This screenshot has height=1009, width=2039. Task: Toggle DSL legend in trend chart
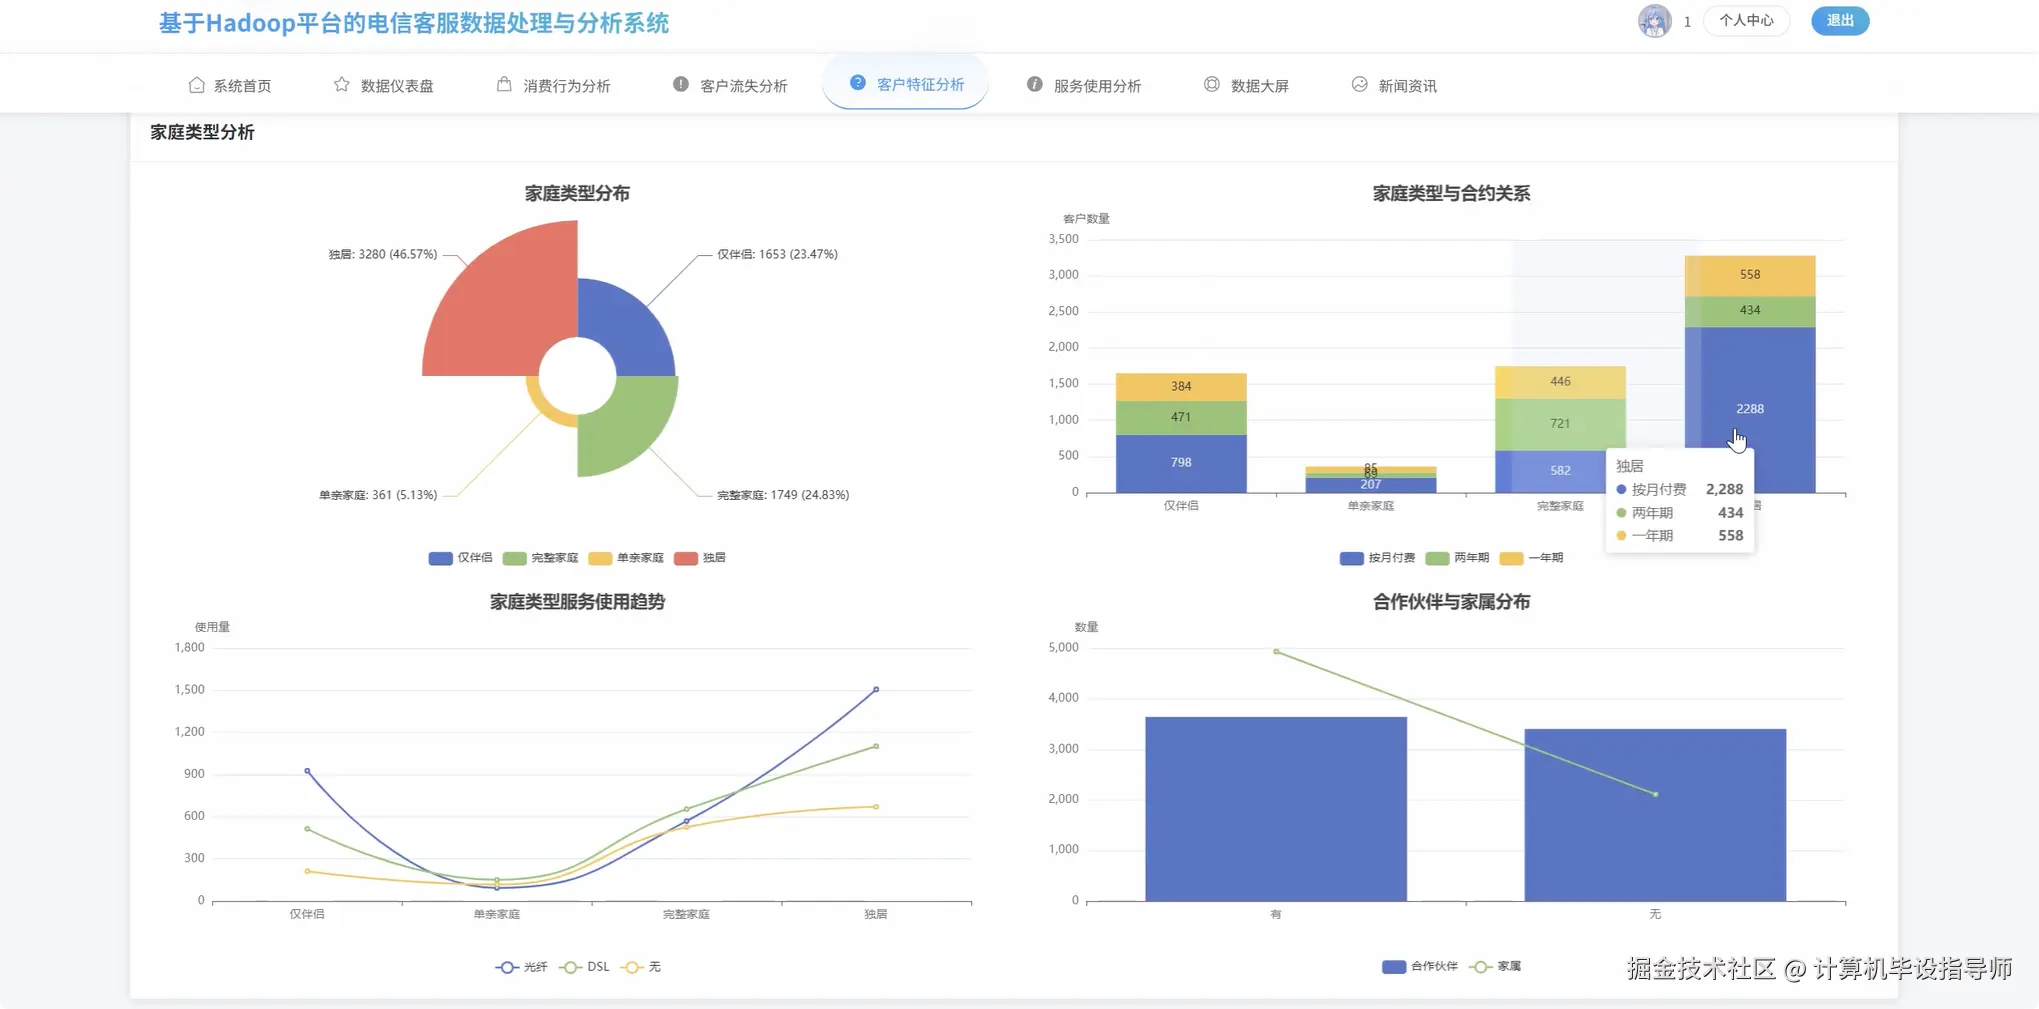584,967
